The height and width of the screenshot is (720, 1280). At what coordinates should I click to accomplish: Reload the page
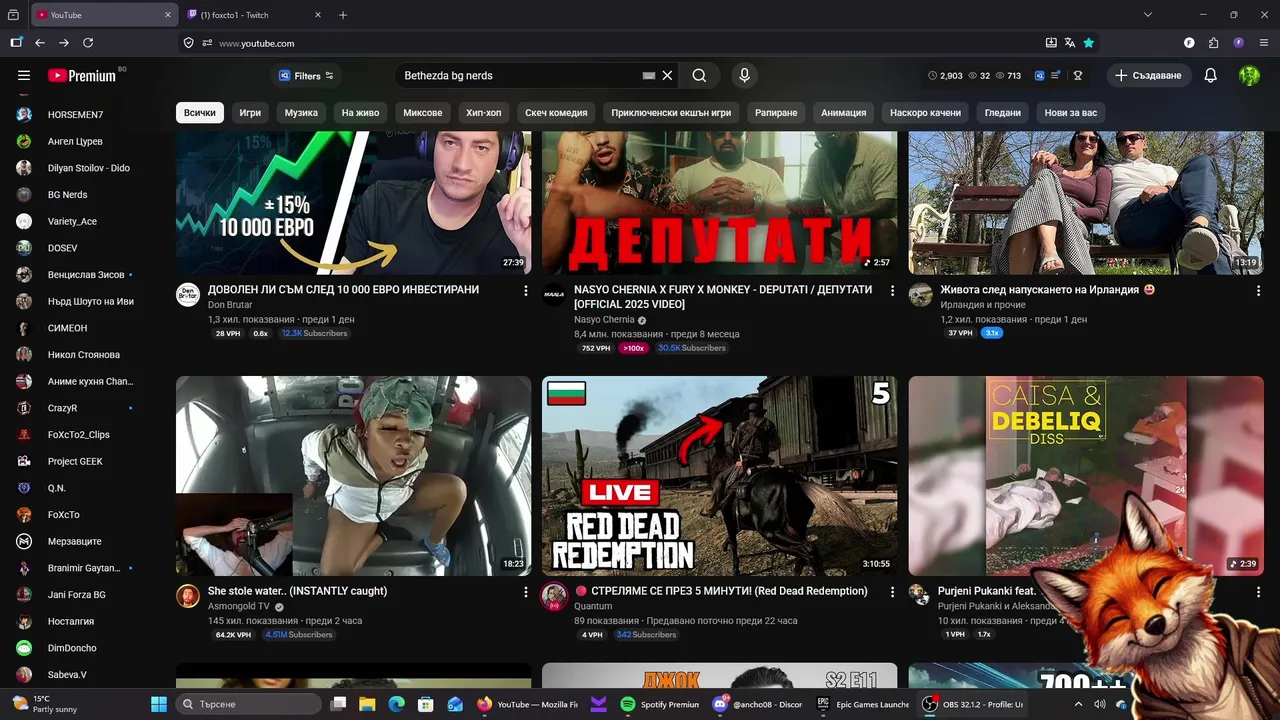pyautogui.click(x=88, y=43)
